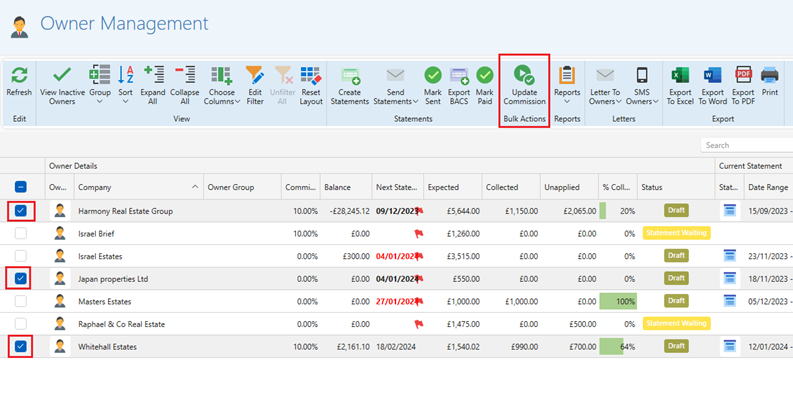The image size is (793, 420).
Task: Click the Export To Excel icon
Action: point(680,76)
